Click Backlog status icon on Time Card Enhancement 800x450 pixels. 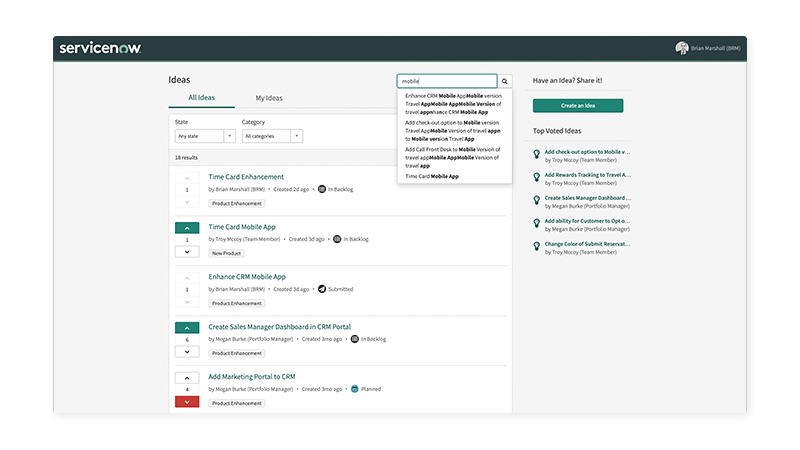[x=322, y=189]
